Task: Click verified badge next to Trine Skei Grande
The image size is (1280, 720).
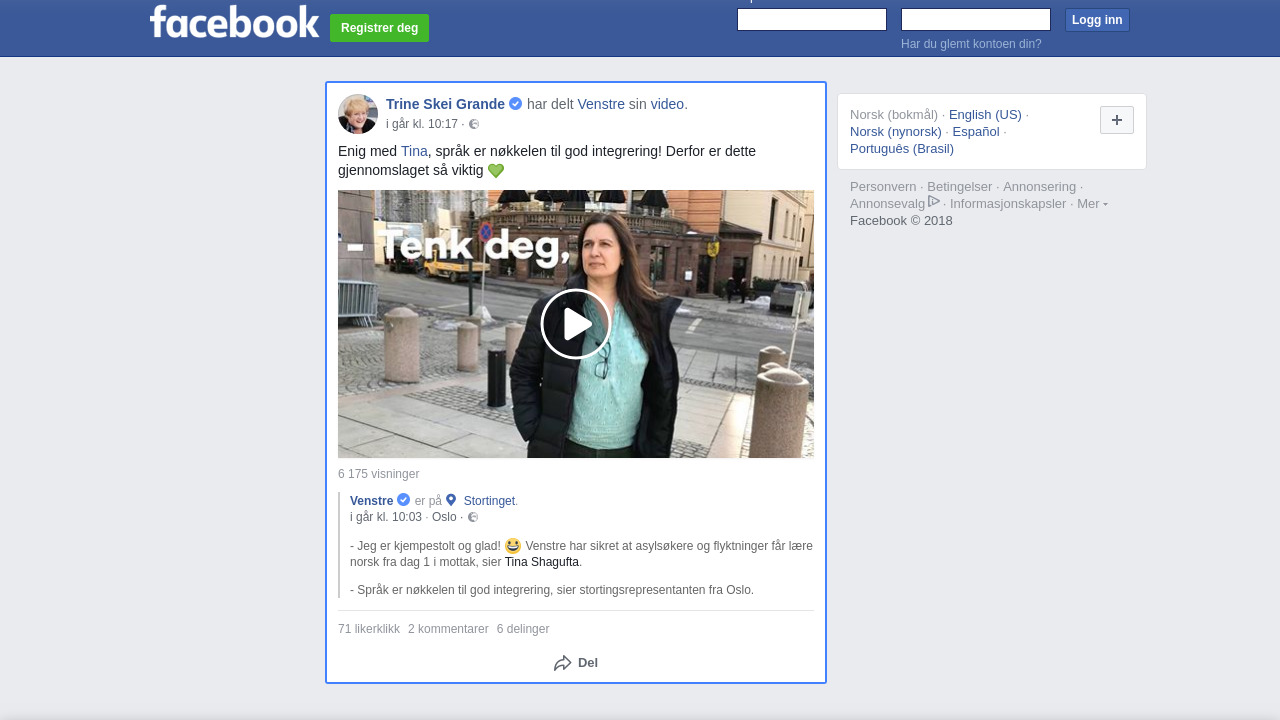Action: (516, 104)
